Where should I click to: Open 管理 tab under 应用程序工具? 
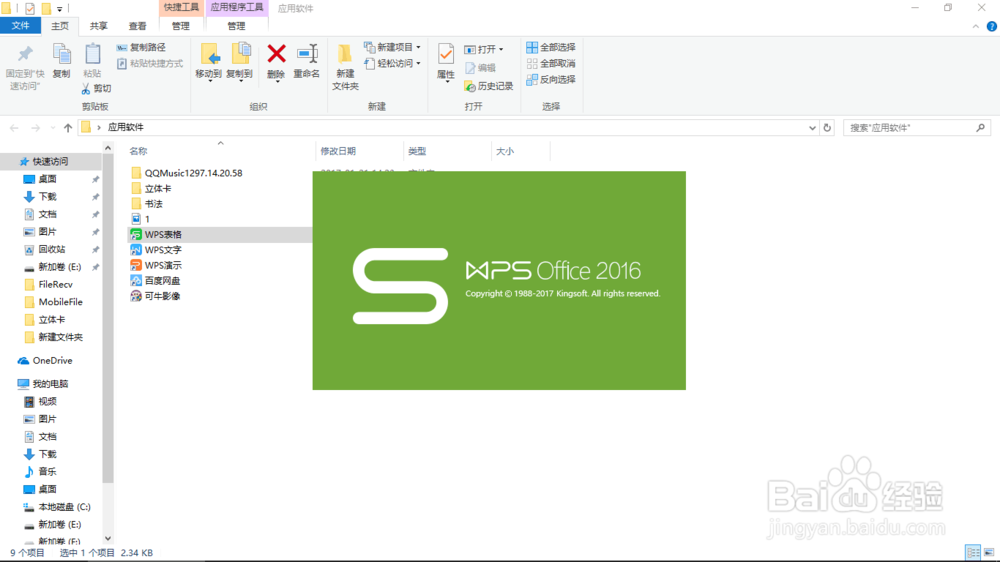[x=236, y=26]
